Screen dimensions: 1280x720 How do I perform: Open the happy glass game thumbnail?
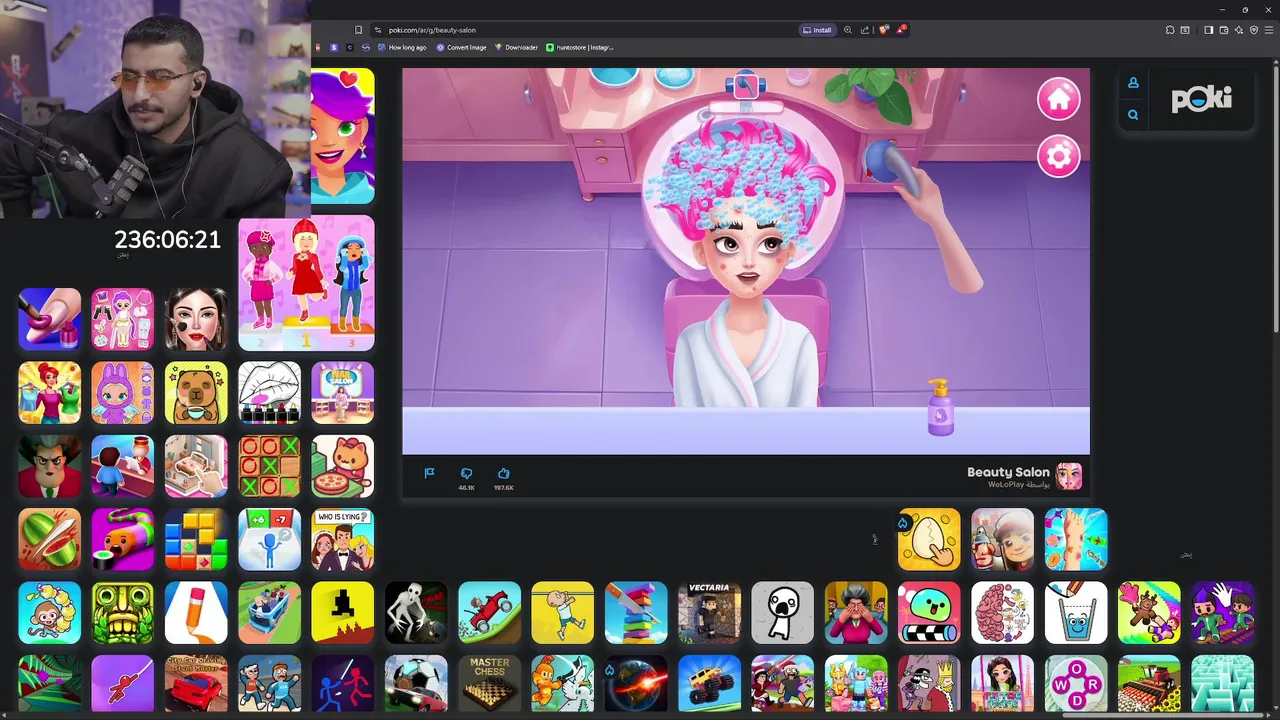pyautogui.click(x=1076, y=613)
